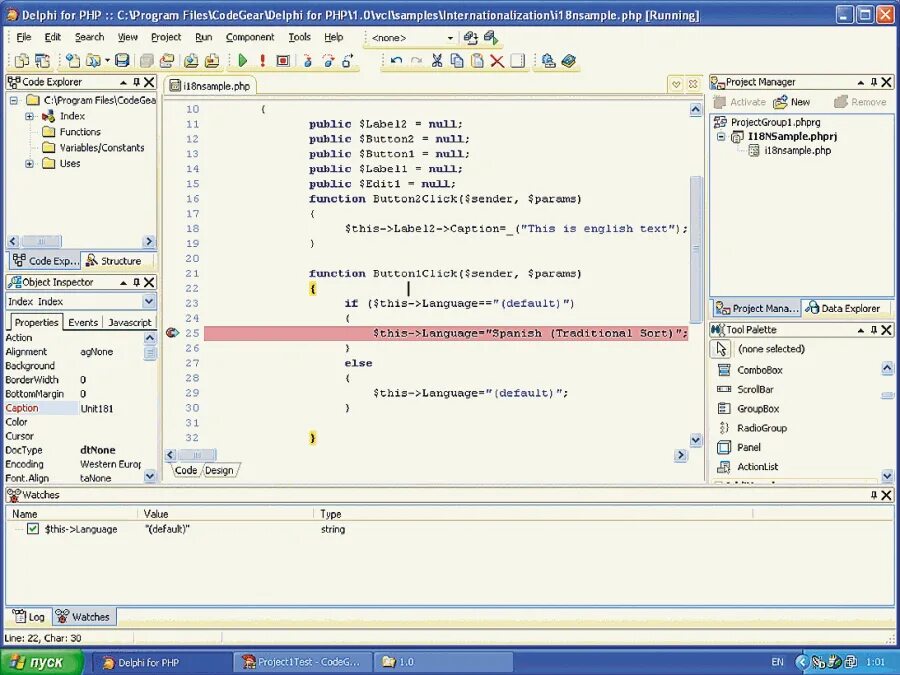Collapse the Tool Palette panel arrow
Screen dimensions: 900x675
[860, 330]
